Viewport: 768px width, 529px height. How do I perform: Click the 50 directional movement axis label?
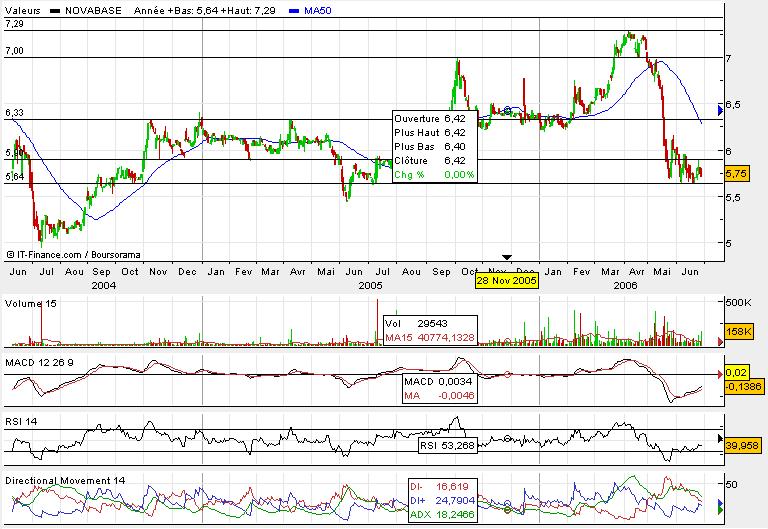pyautogui.click(x=731, y=484)
